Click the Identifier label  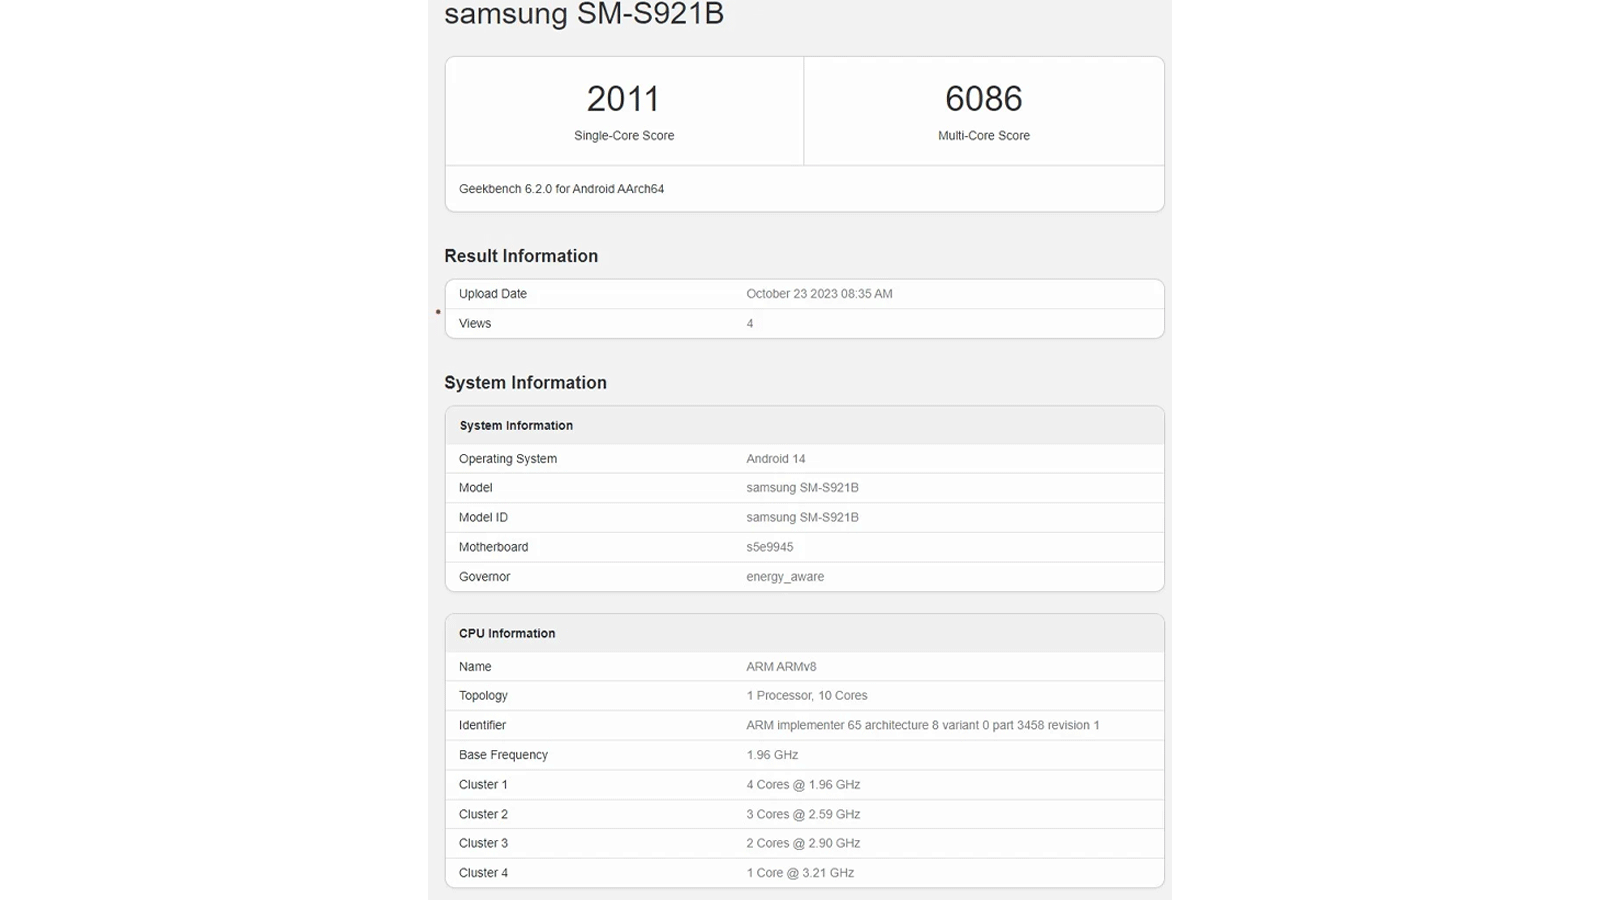[482, 726]
